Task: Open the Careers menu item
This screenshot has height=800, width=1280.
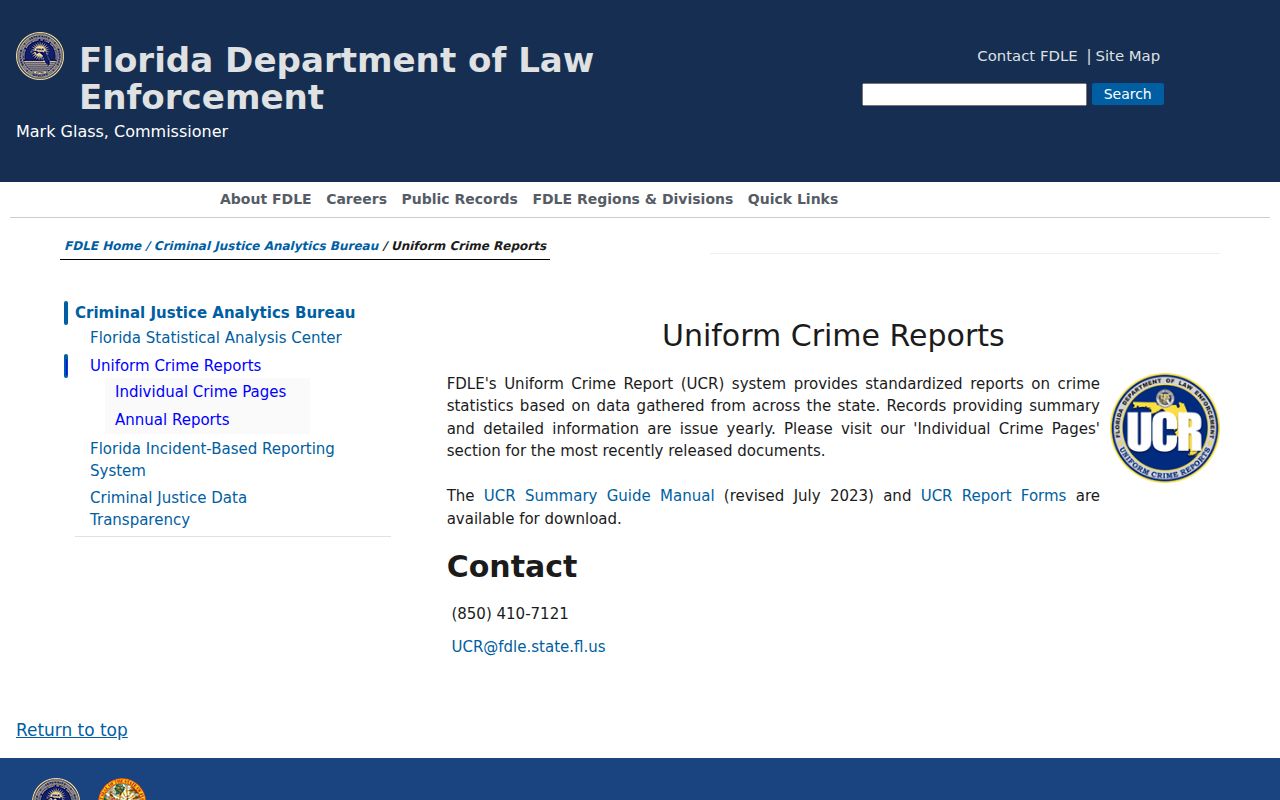Action: (x=356, y=199)
